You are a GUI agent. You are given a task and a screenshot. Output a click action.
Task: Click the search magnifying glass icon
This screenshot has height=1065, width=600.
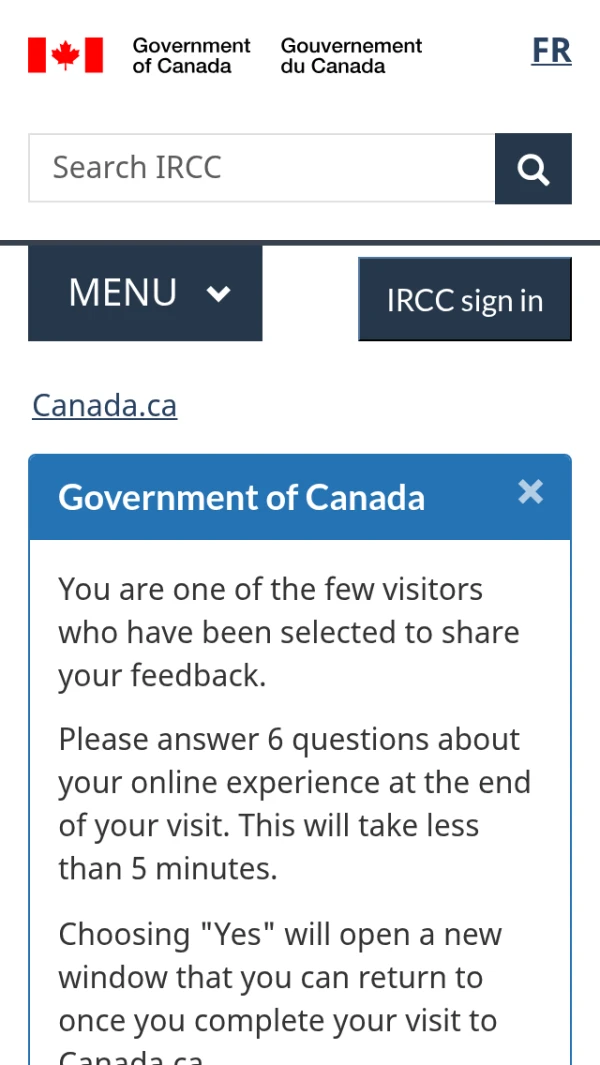click(533, 169)
